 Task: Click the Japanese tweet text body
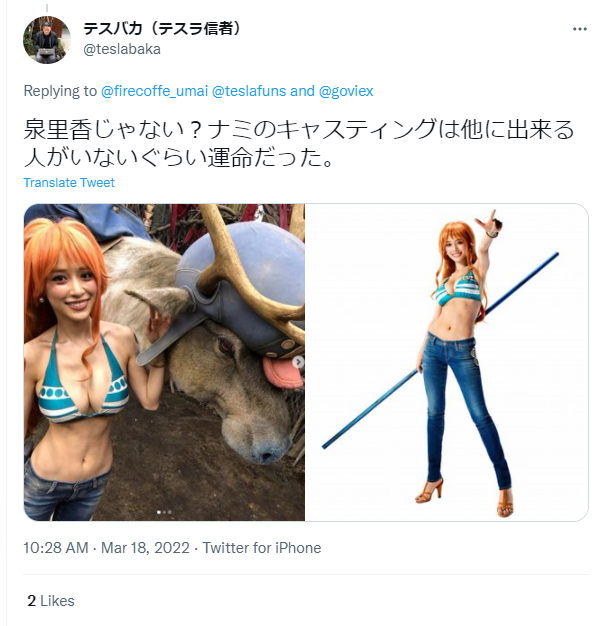coord(299,144)
